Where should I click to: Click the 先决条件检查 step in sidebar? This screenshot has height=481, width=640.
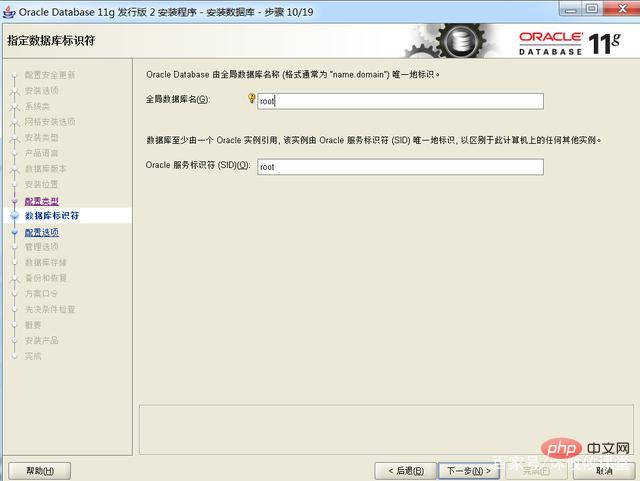click(x=50, y=309)
